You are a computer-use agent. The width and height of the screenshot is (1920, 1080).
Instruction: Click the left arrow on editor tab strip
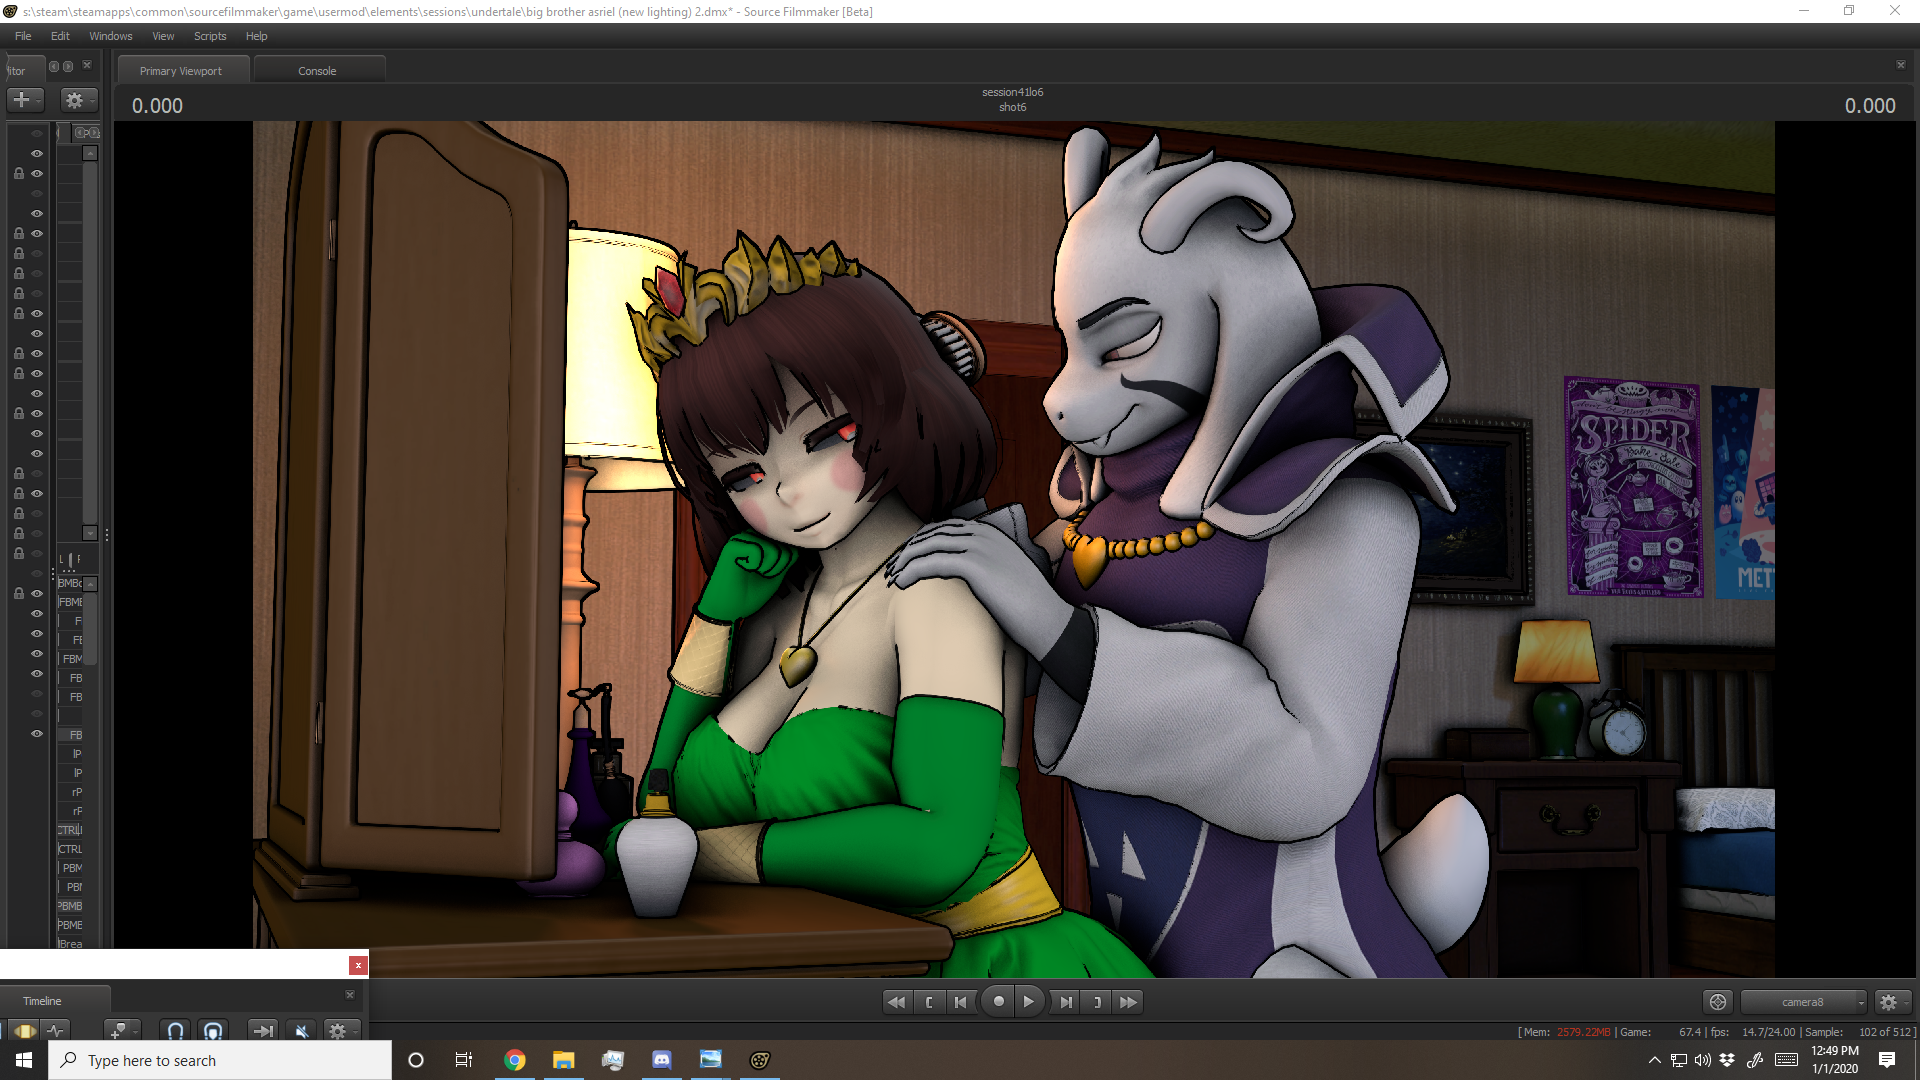54,66
